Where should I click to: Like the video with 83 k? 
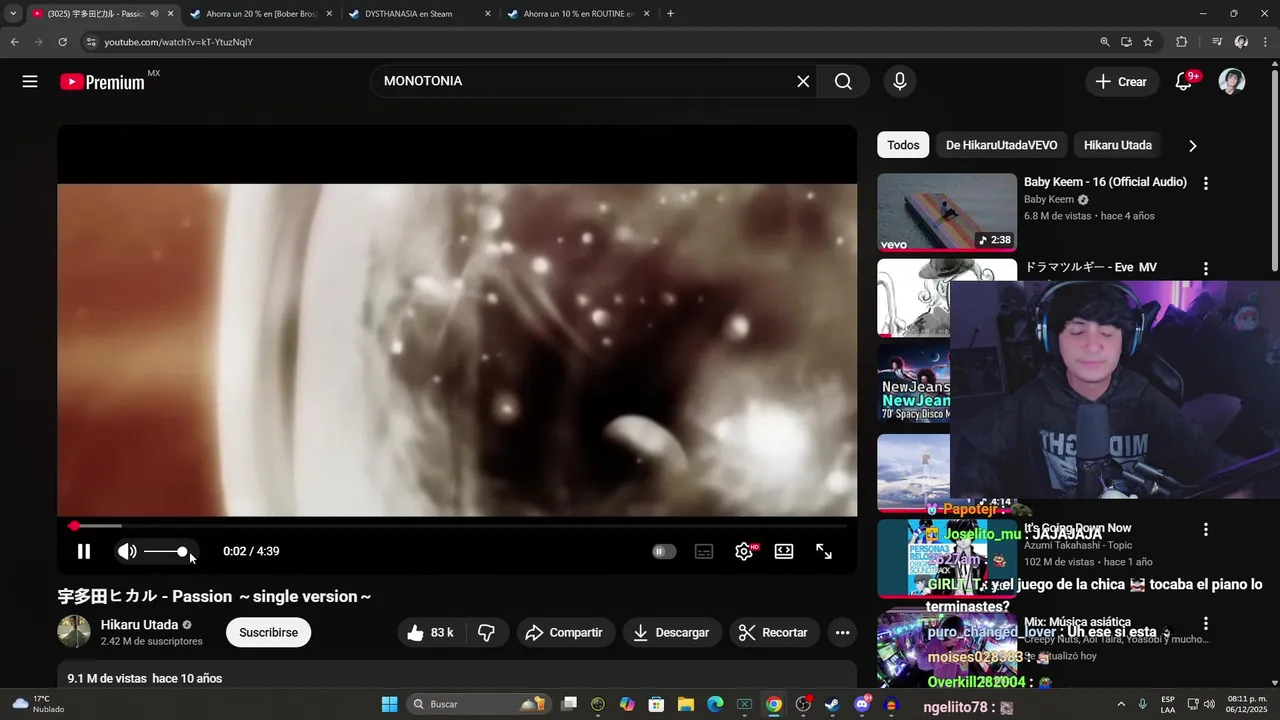point(430,633)
